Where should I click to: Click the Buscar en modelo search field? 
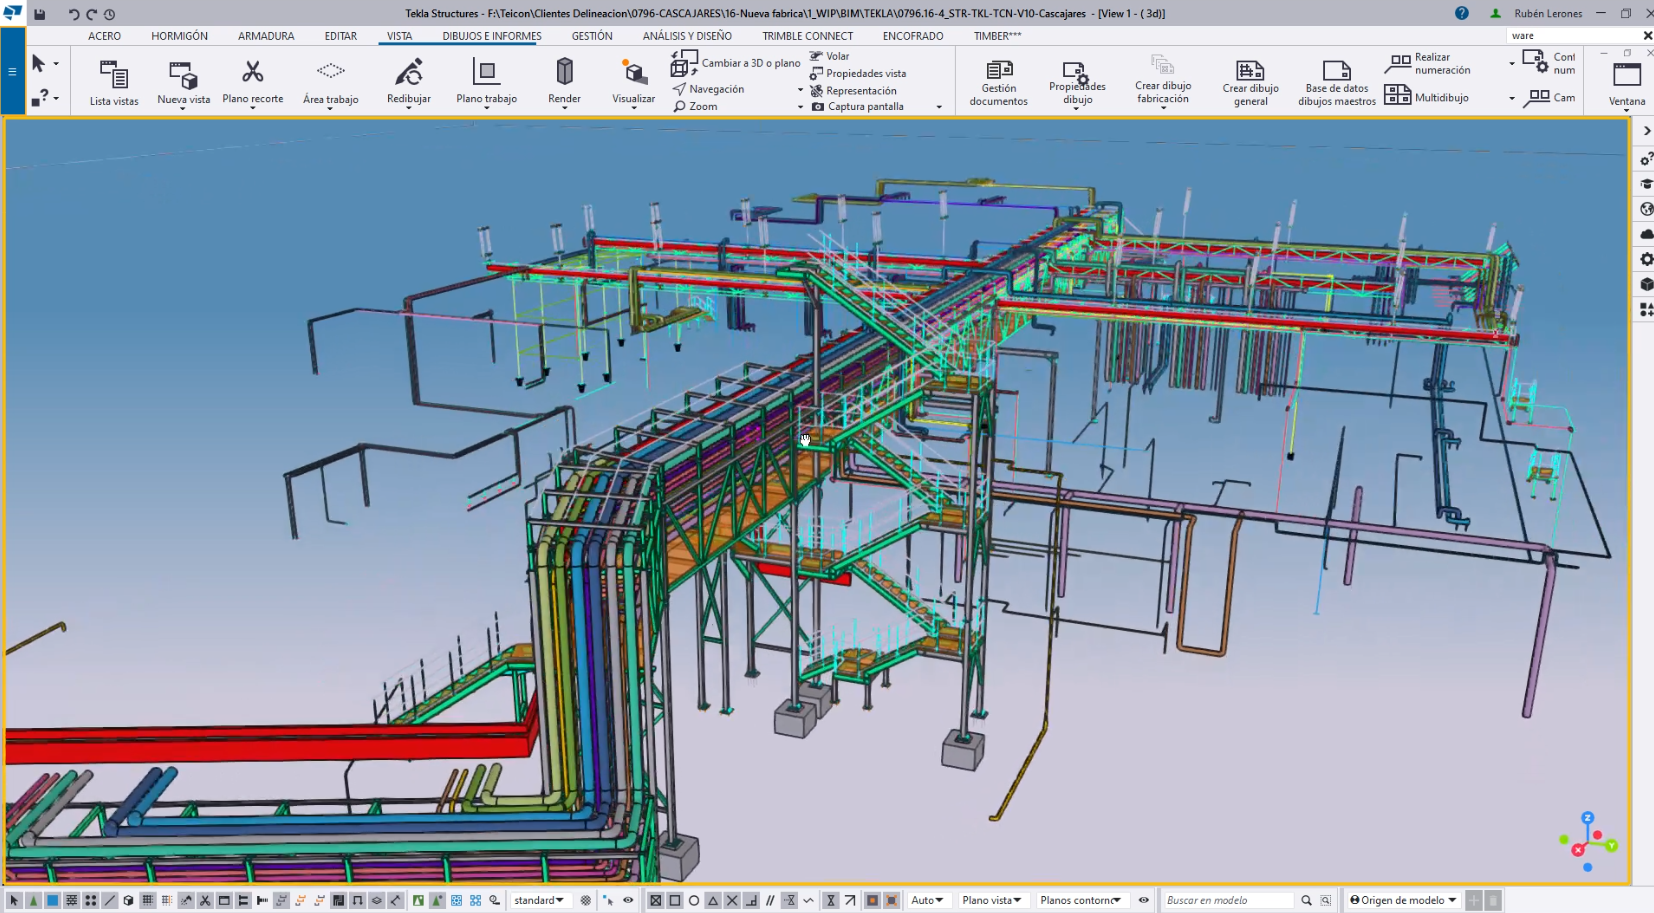[1229, 900]
